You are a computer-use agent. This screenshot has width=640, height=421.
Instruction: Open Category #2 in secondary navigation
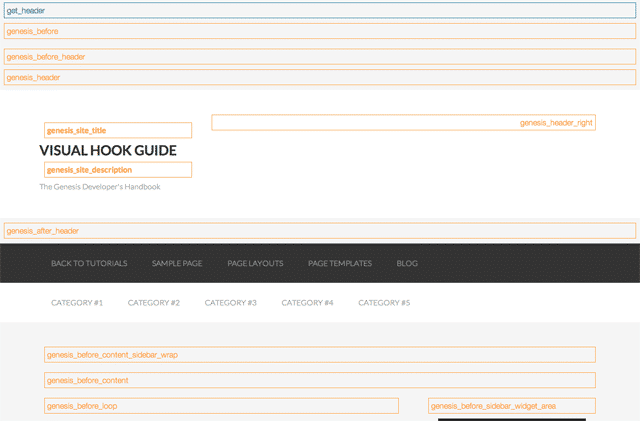(x=153, y=303)
